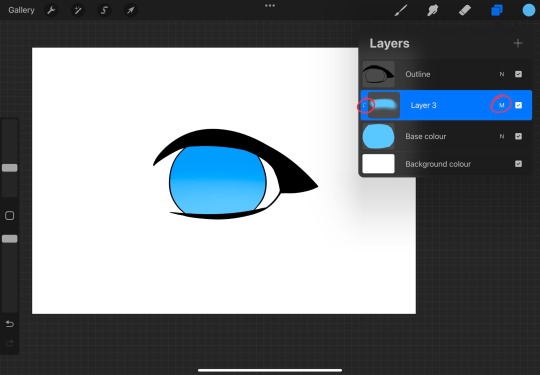Screen dimensions: 540x375
Task: Open the Adjustments magic wand menu
Action: click(78, 10)
